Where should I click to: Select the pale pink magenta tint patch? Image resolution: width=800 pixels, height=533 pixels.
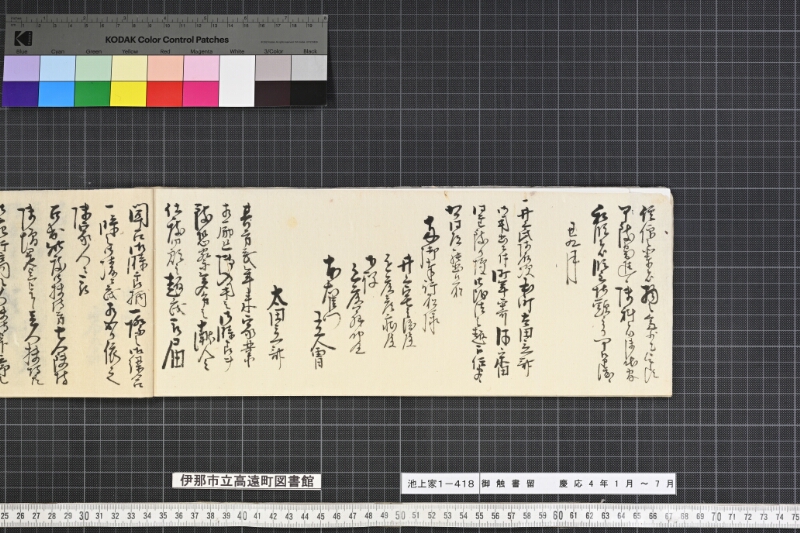(x=202, y=68)
